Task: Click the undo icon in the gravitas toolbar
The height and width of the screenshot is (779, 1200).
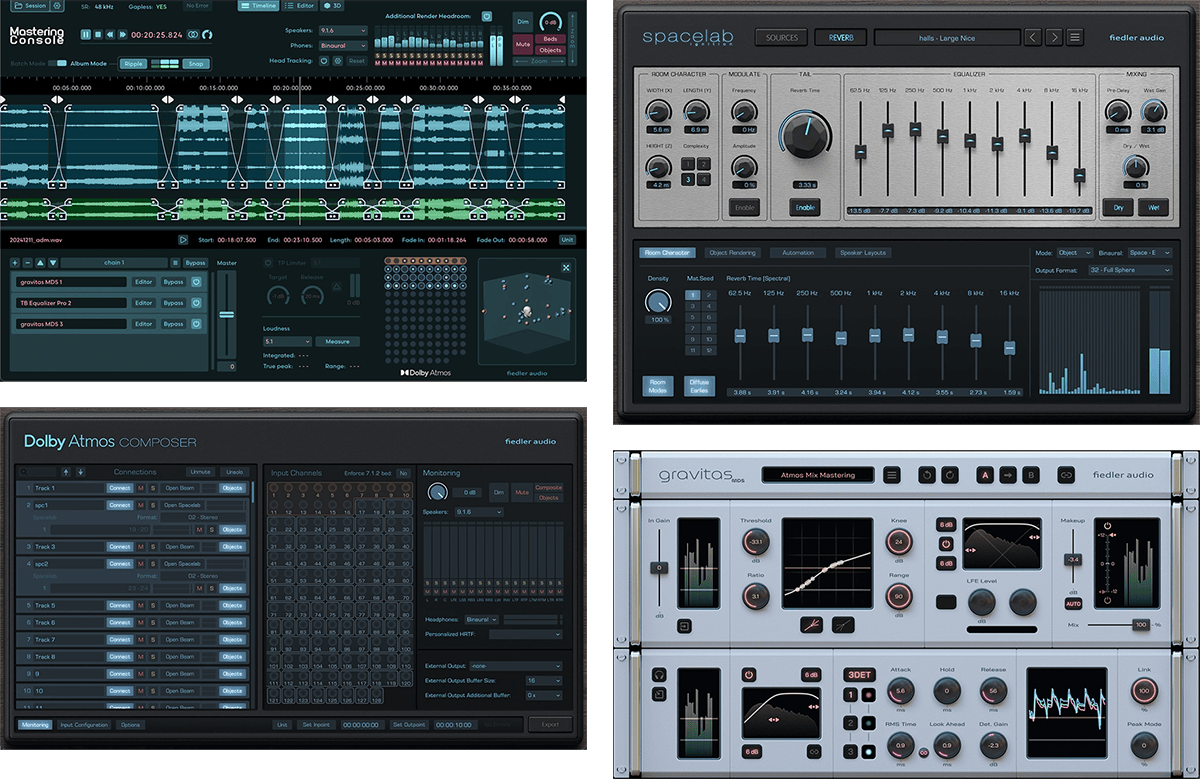Action: (926, 475)
